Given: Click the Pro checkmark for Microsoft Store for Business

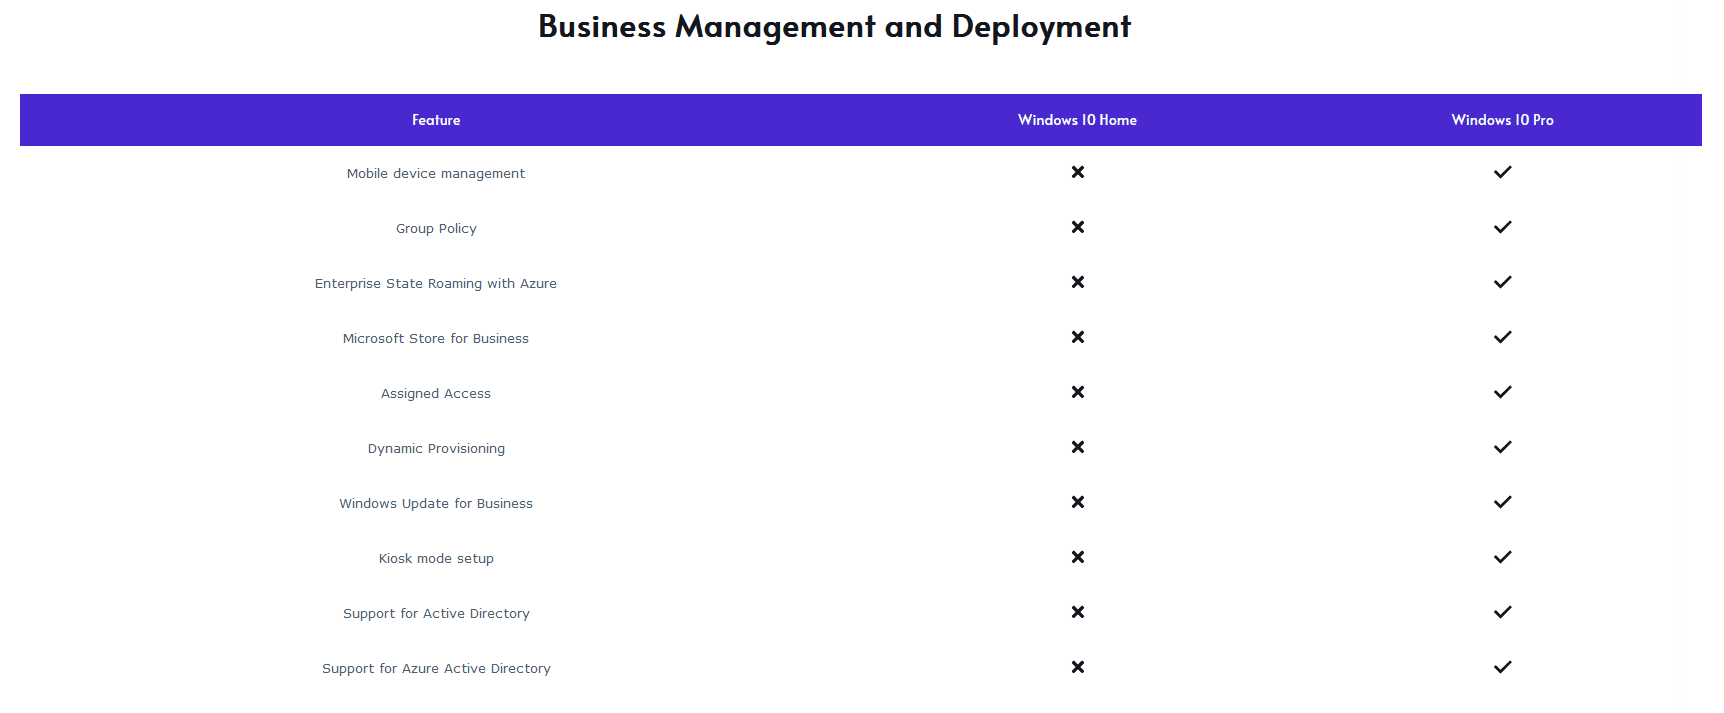Looking at the screenshot, I should pyautogui.click(x=1502, y=337).
